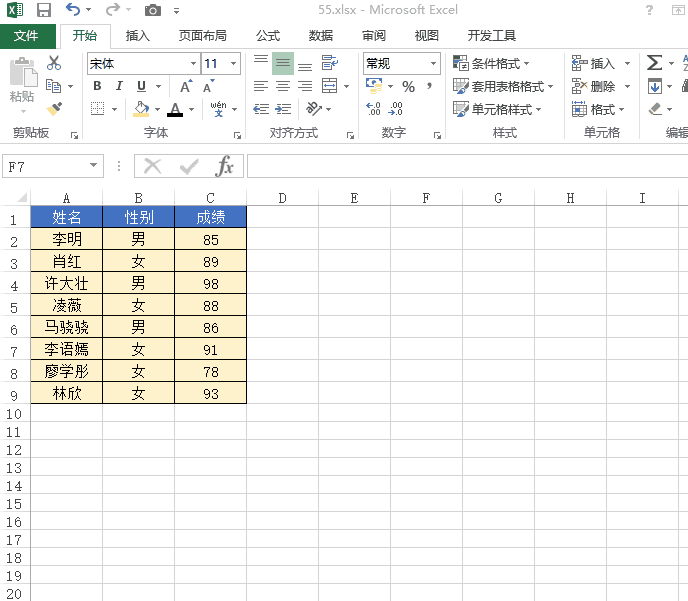Click the 插入 cells button
Viewport: 688px width, 601px height.
(x=594, y=64)
